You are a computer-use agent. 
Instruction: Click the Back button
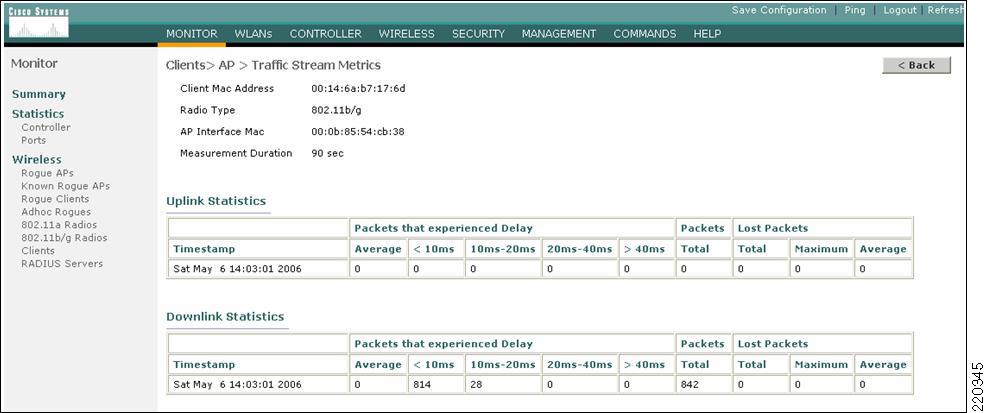(916, 65)
